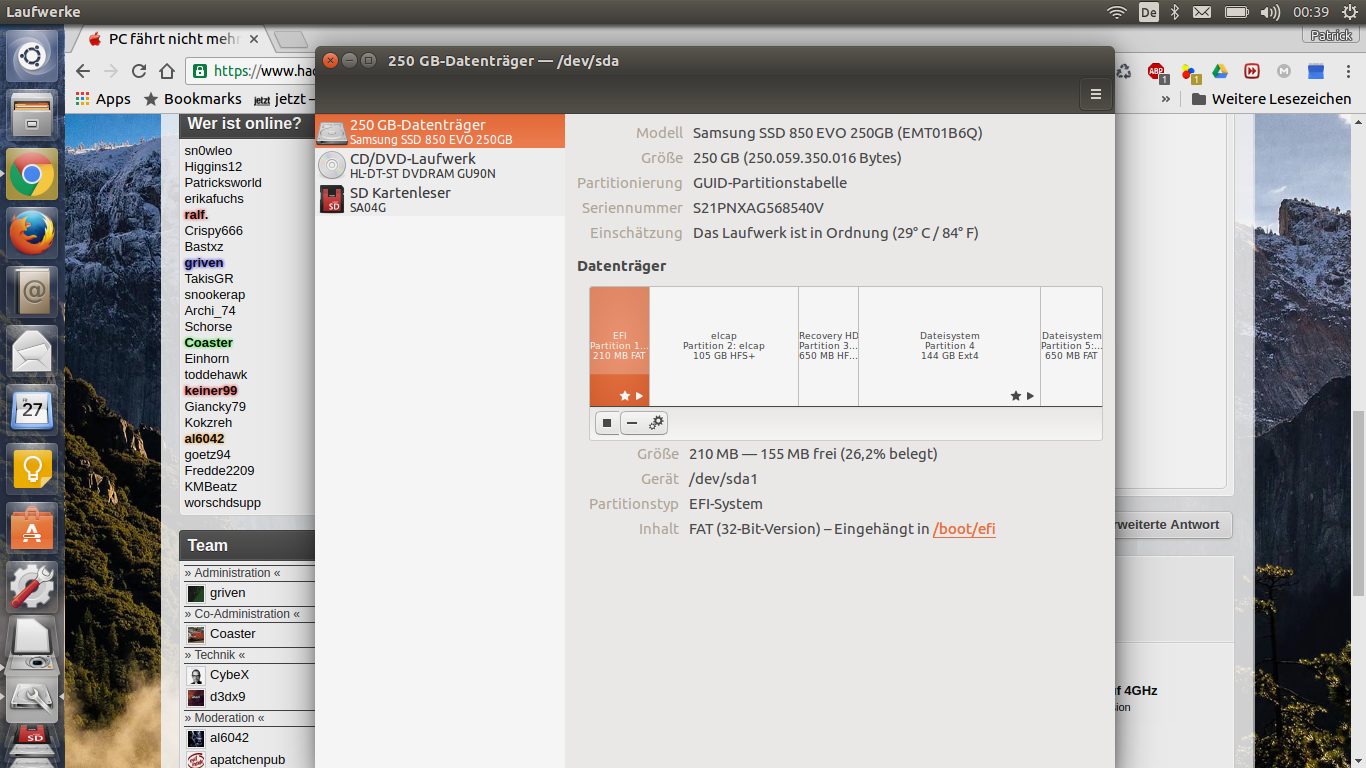Launch Google Chrome from the launcher
The image size is (1366, 768).
[x=32, y=175]
